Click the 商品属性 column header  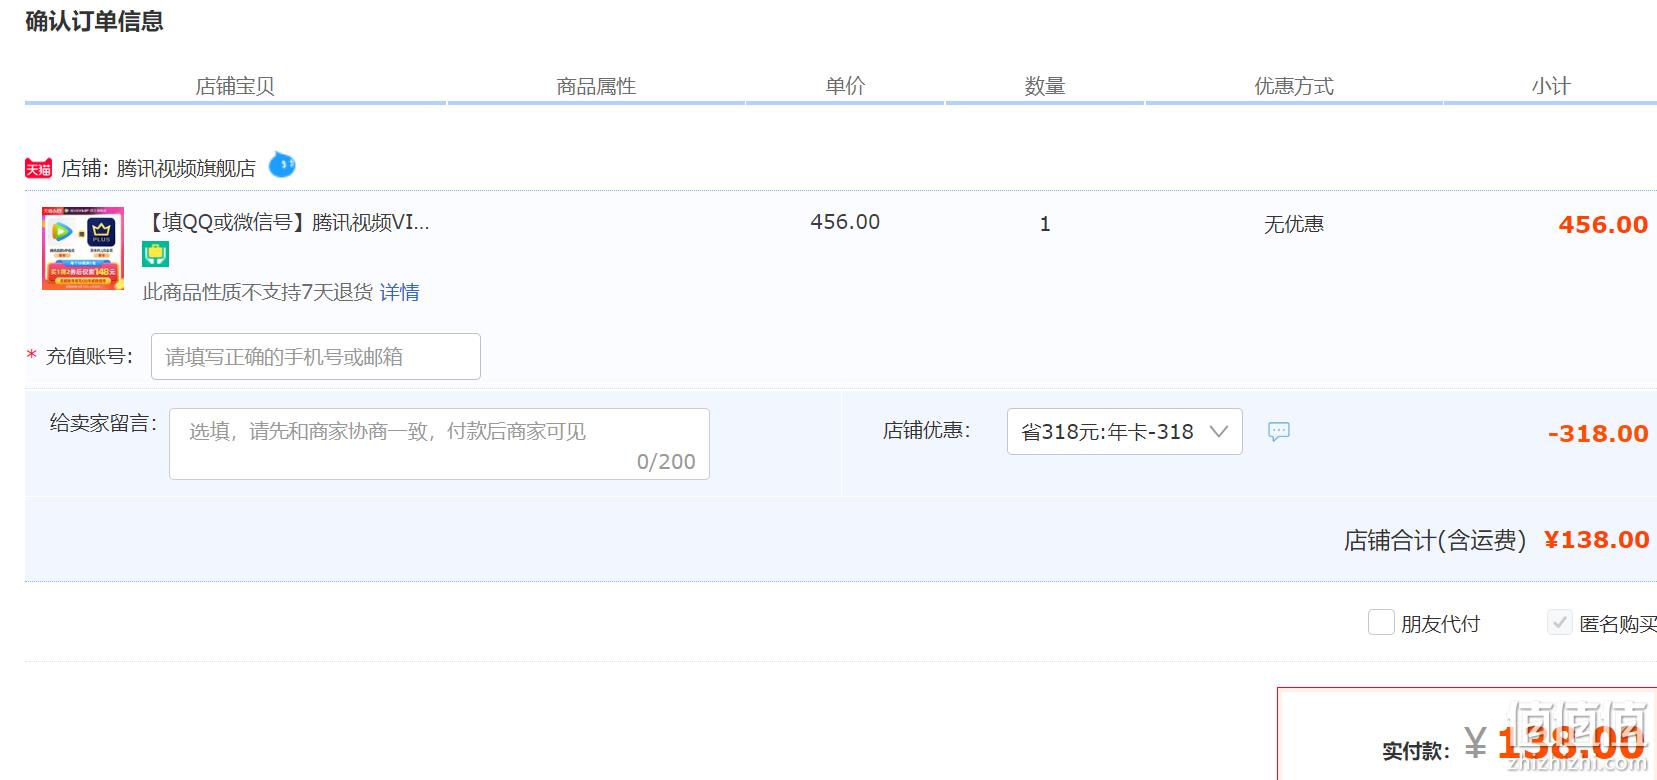click(x=596, y=86)
